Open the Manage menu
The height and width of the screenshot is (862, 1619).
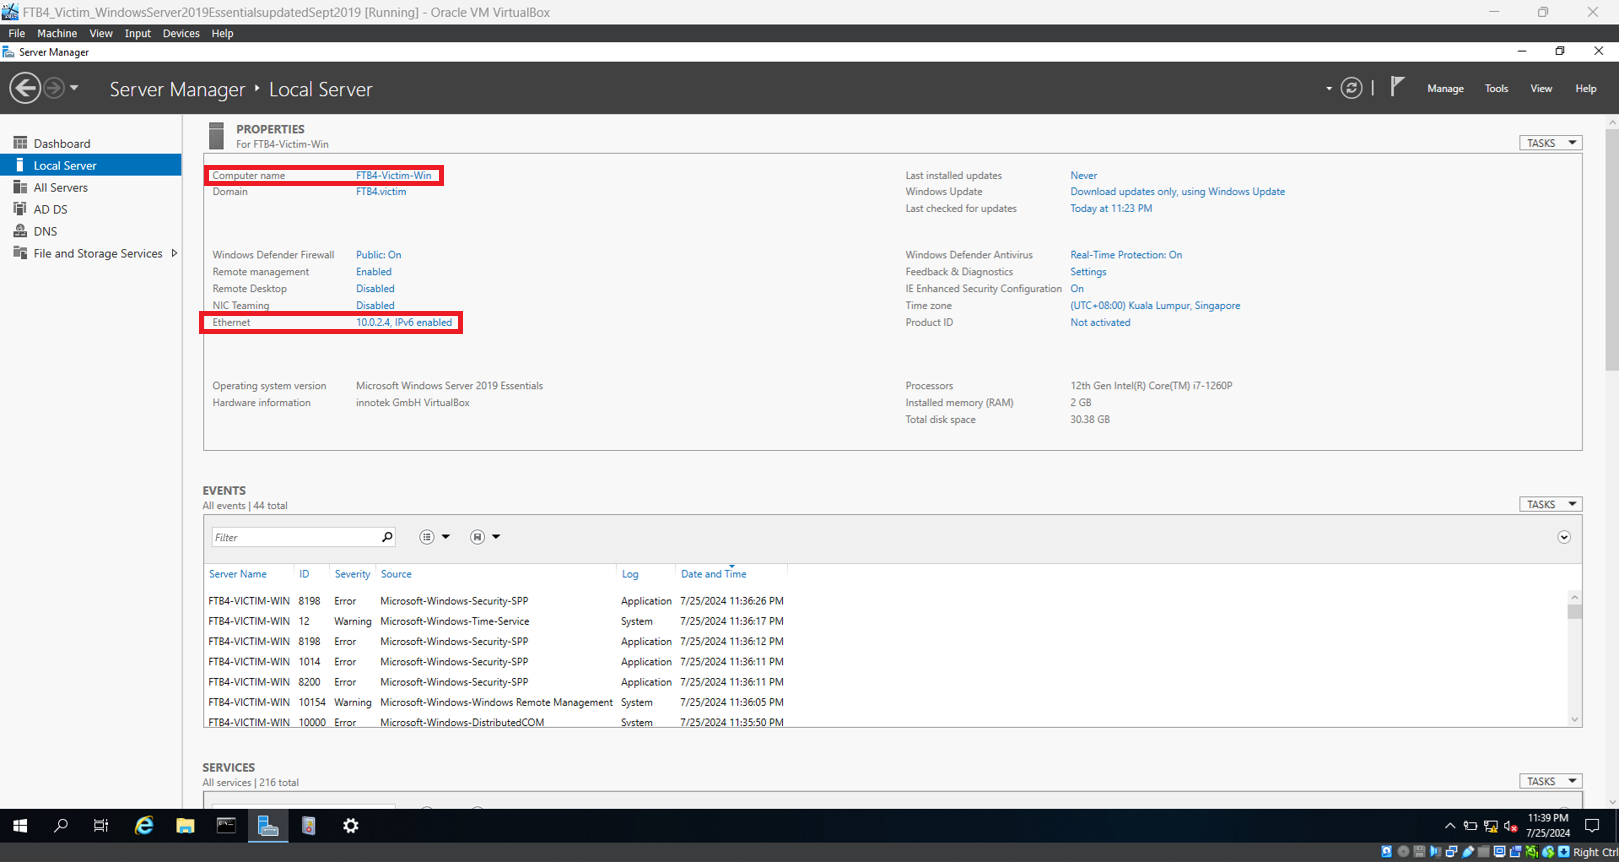click(x=1445, y=88)
